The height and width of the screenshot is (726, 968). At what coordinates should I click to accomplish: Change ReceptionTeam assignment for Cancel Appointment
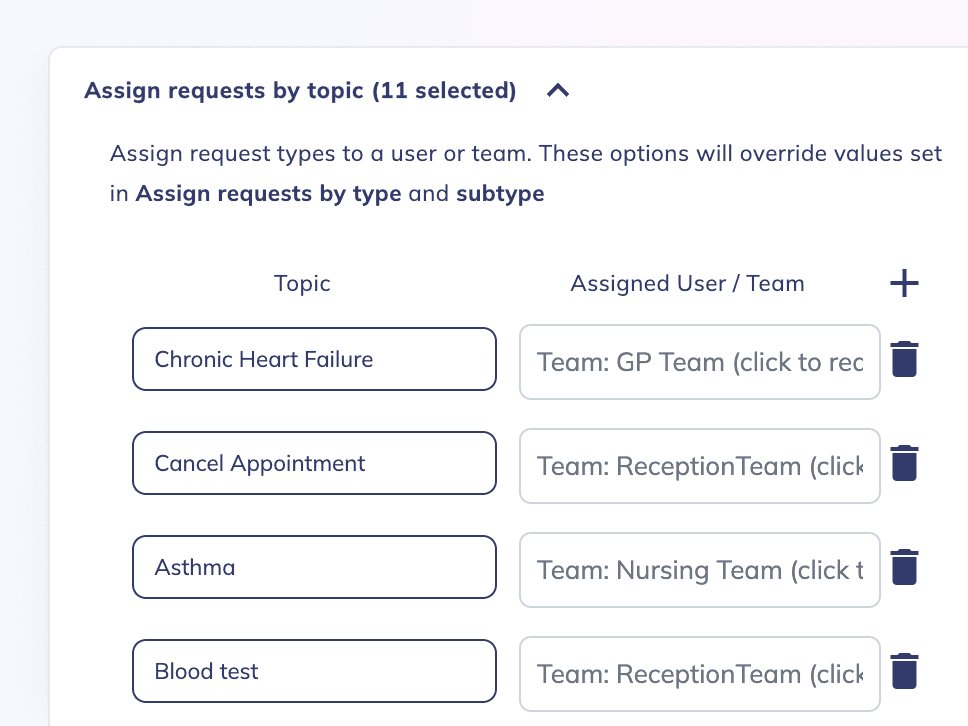(x=699, y=466)
